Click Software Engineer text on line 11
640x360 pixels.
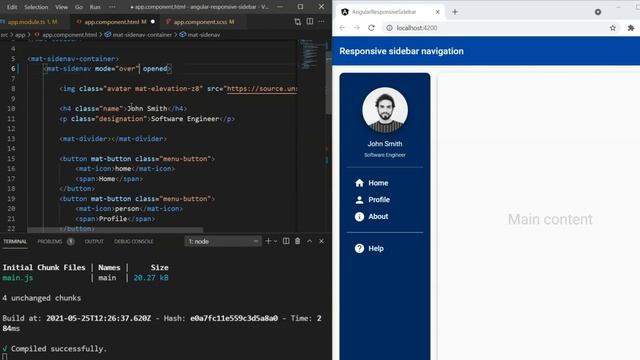(x=185, y=119)
